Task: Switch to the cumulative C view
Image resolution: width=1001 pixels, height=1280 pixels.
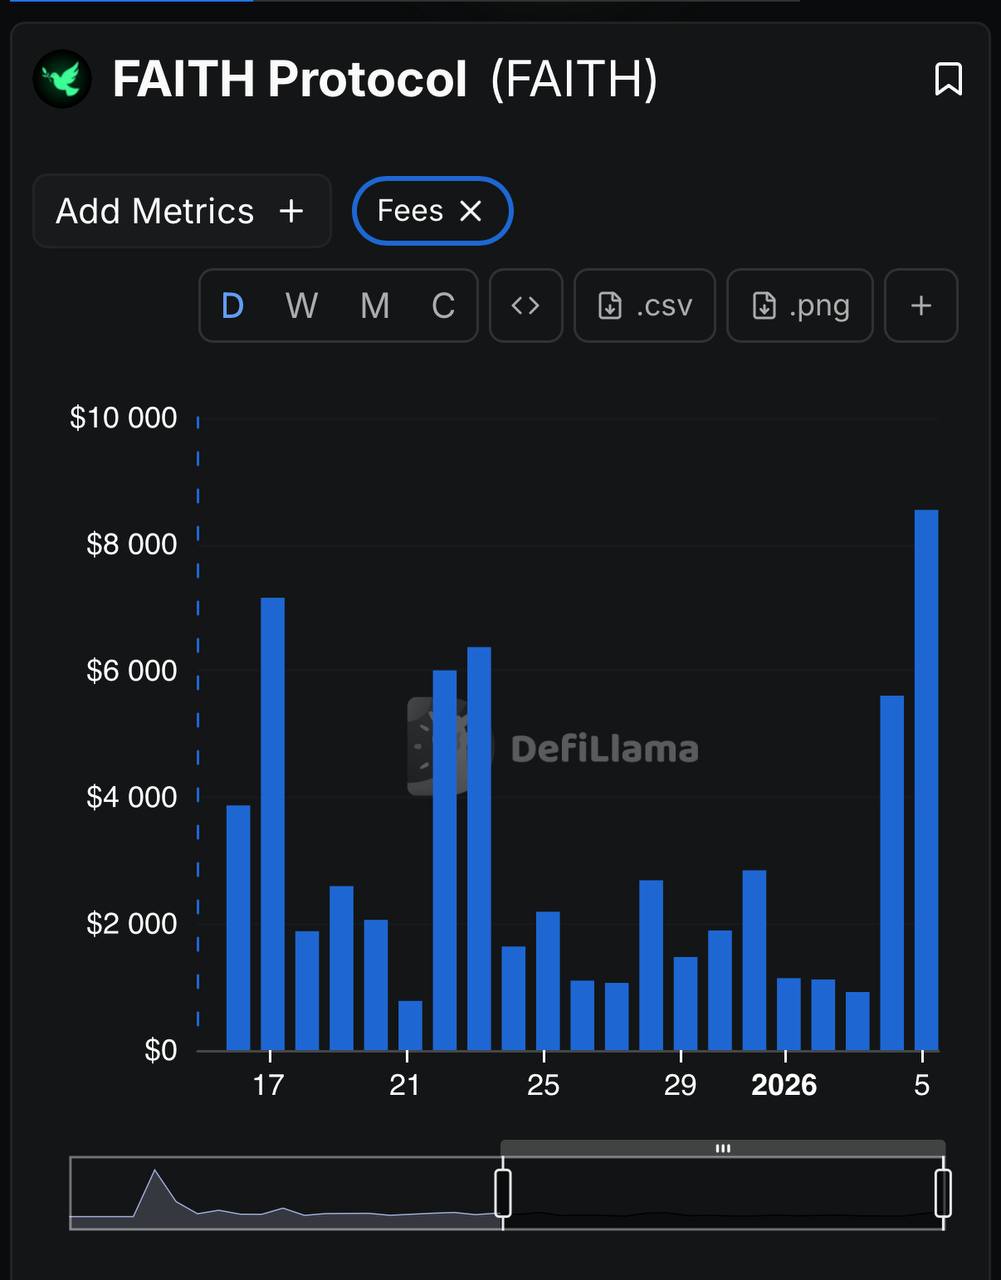Action: pos(443,306)
